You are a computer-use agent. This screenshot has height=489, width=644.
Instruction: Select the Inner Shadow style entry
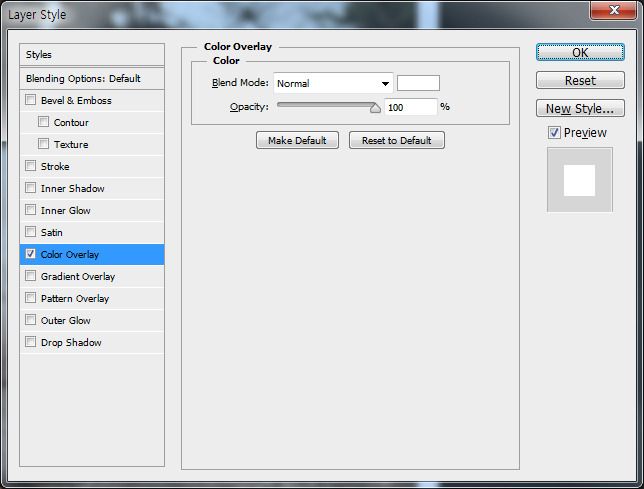click(x=92, y=188)
